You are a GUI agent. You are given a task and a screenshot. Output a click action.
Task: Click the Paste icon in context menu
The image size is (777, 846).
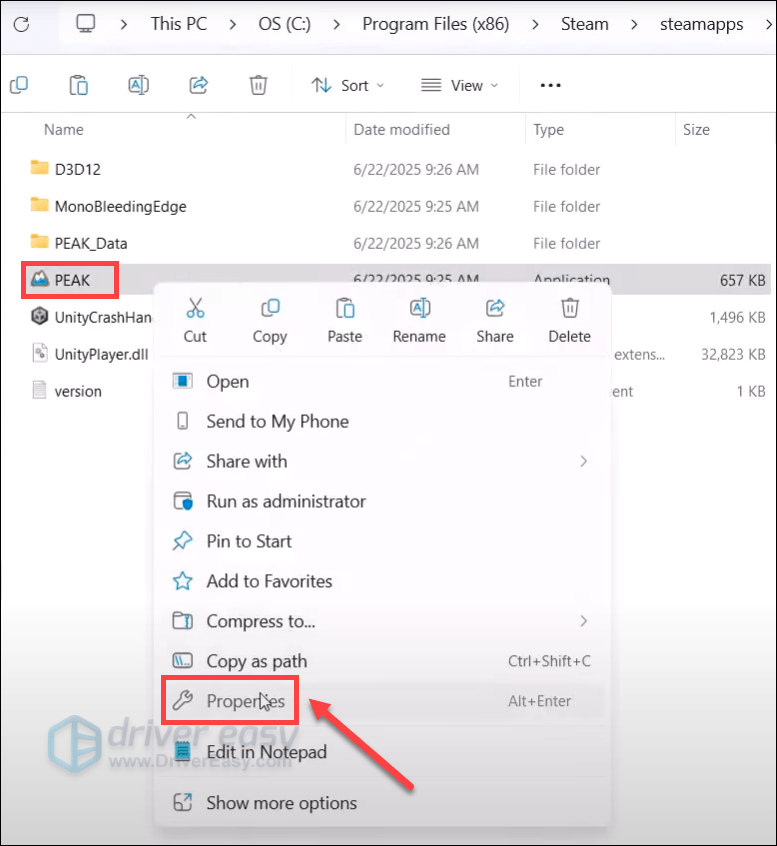click(x=345, y=309)
